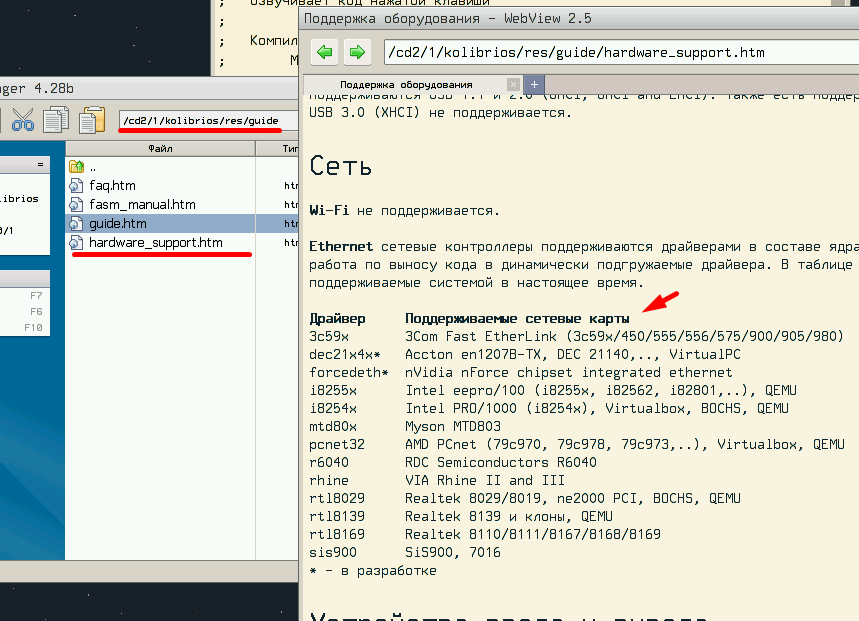Select hardware_support.htm in the file list
Screen dimensions: 859x621
click(155, 243)
